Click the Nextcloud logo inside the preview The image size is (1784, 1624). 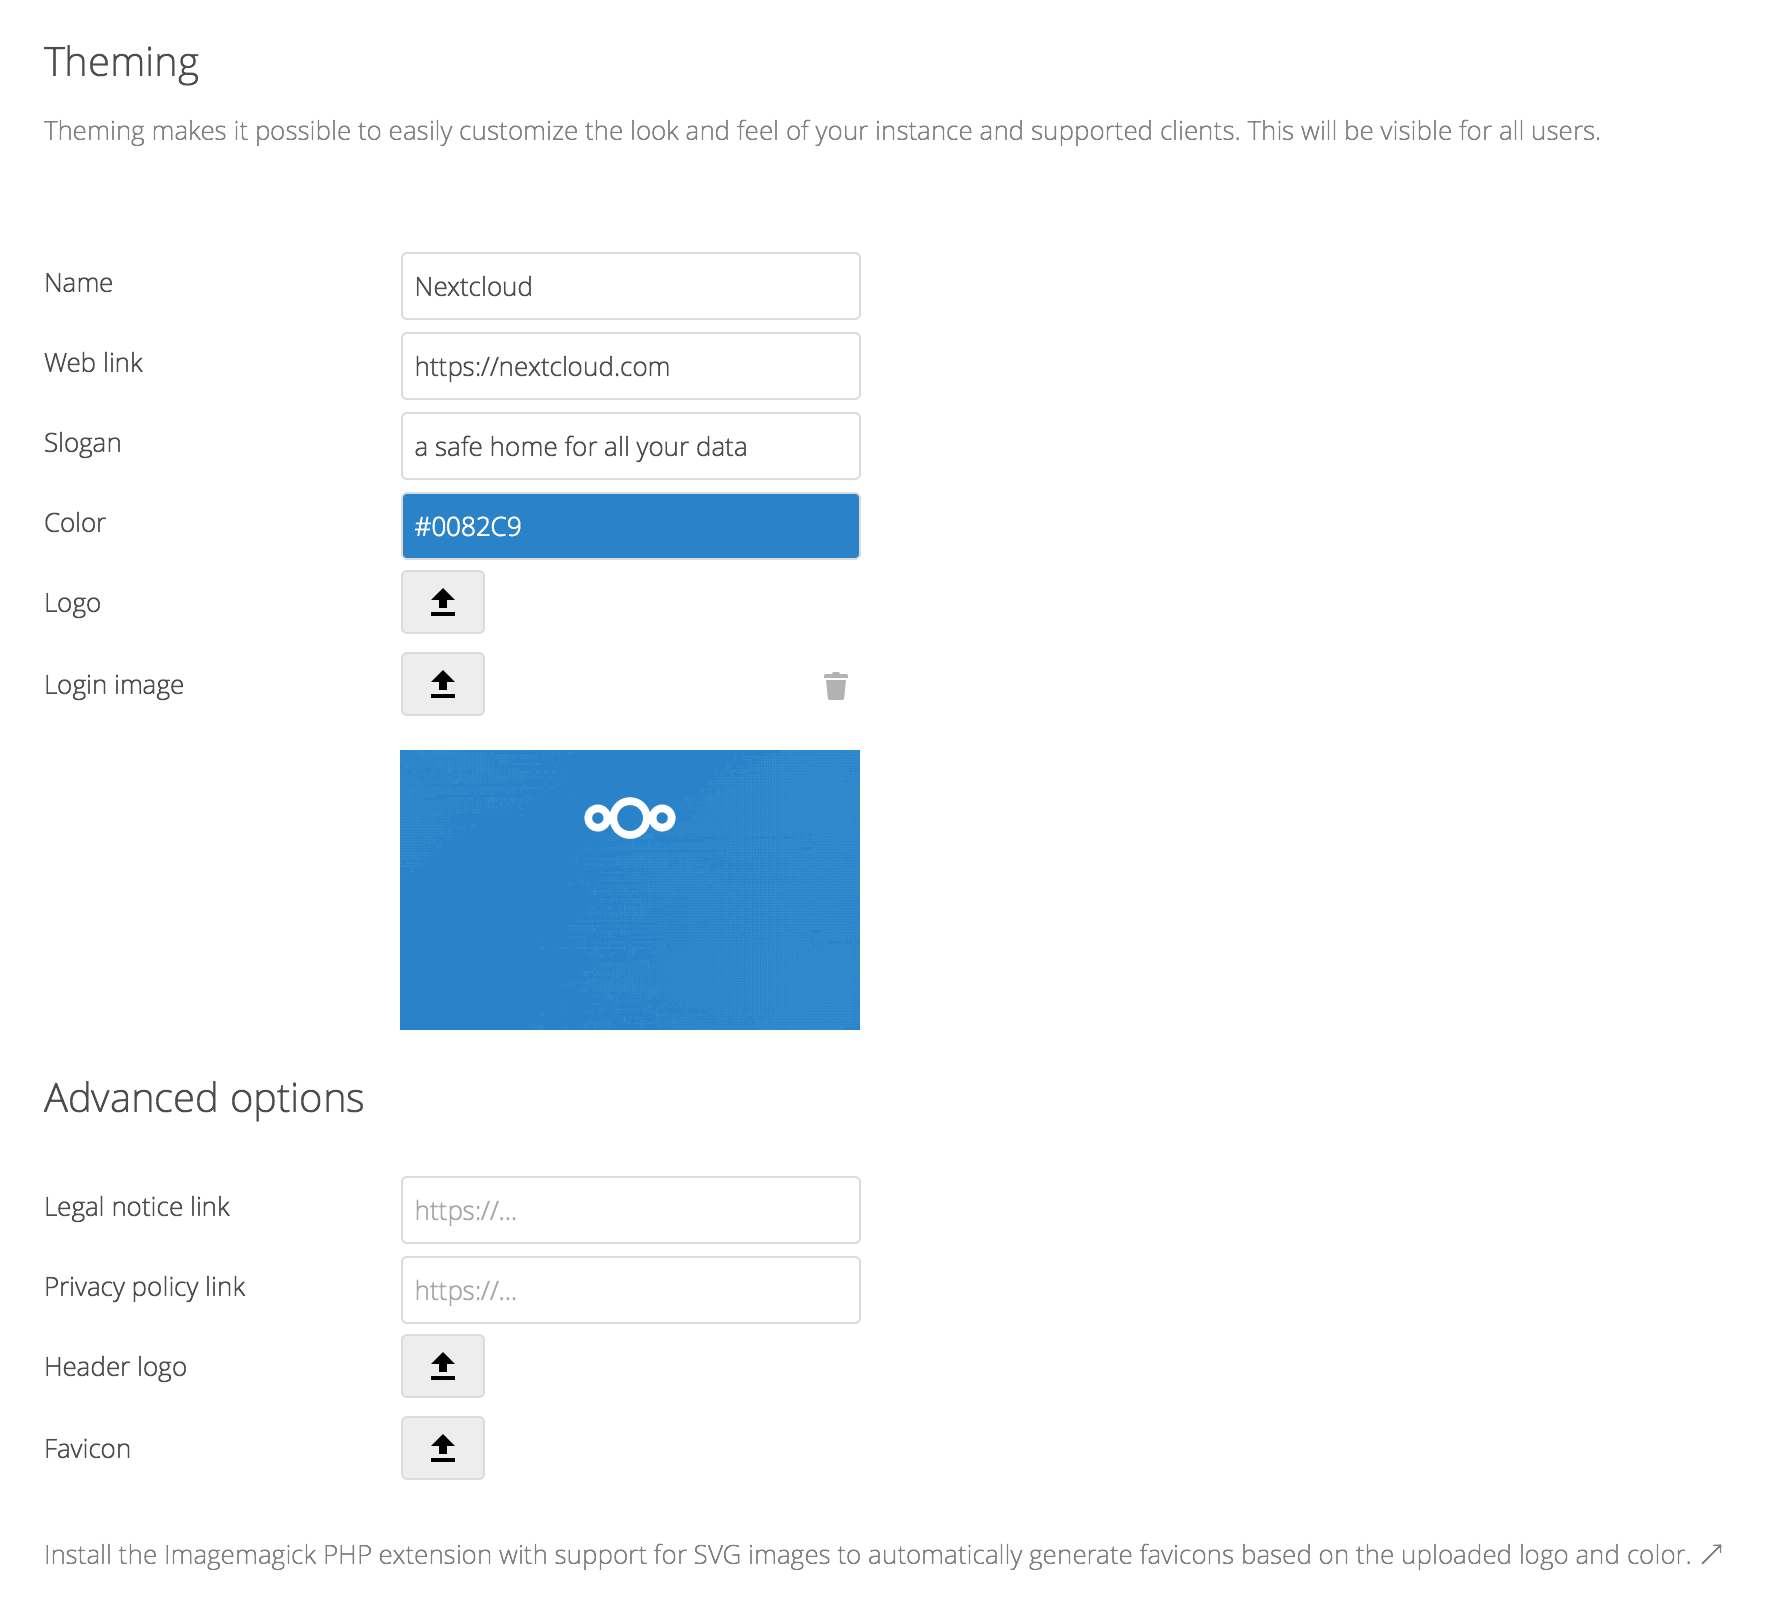tap(629, 818)
